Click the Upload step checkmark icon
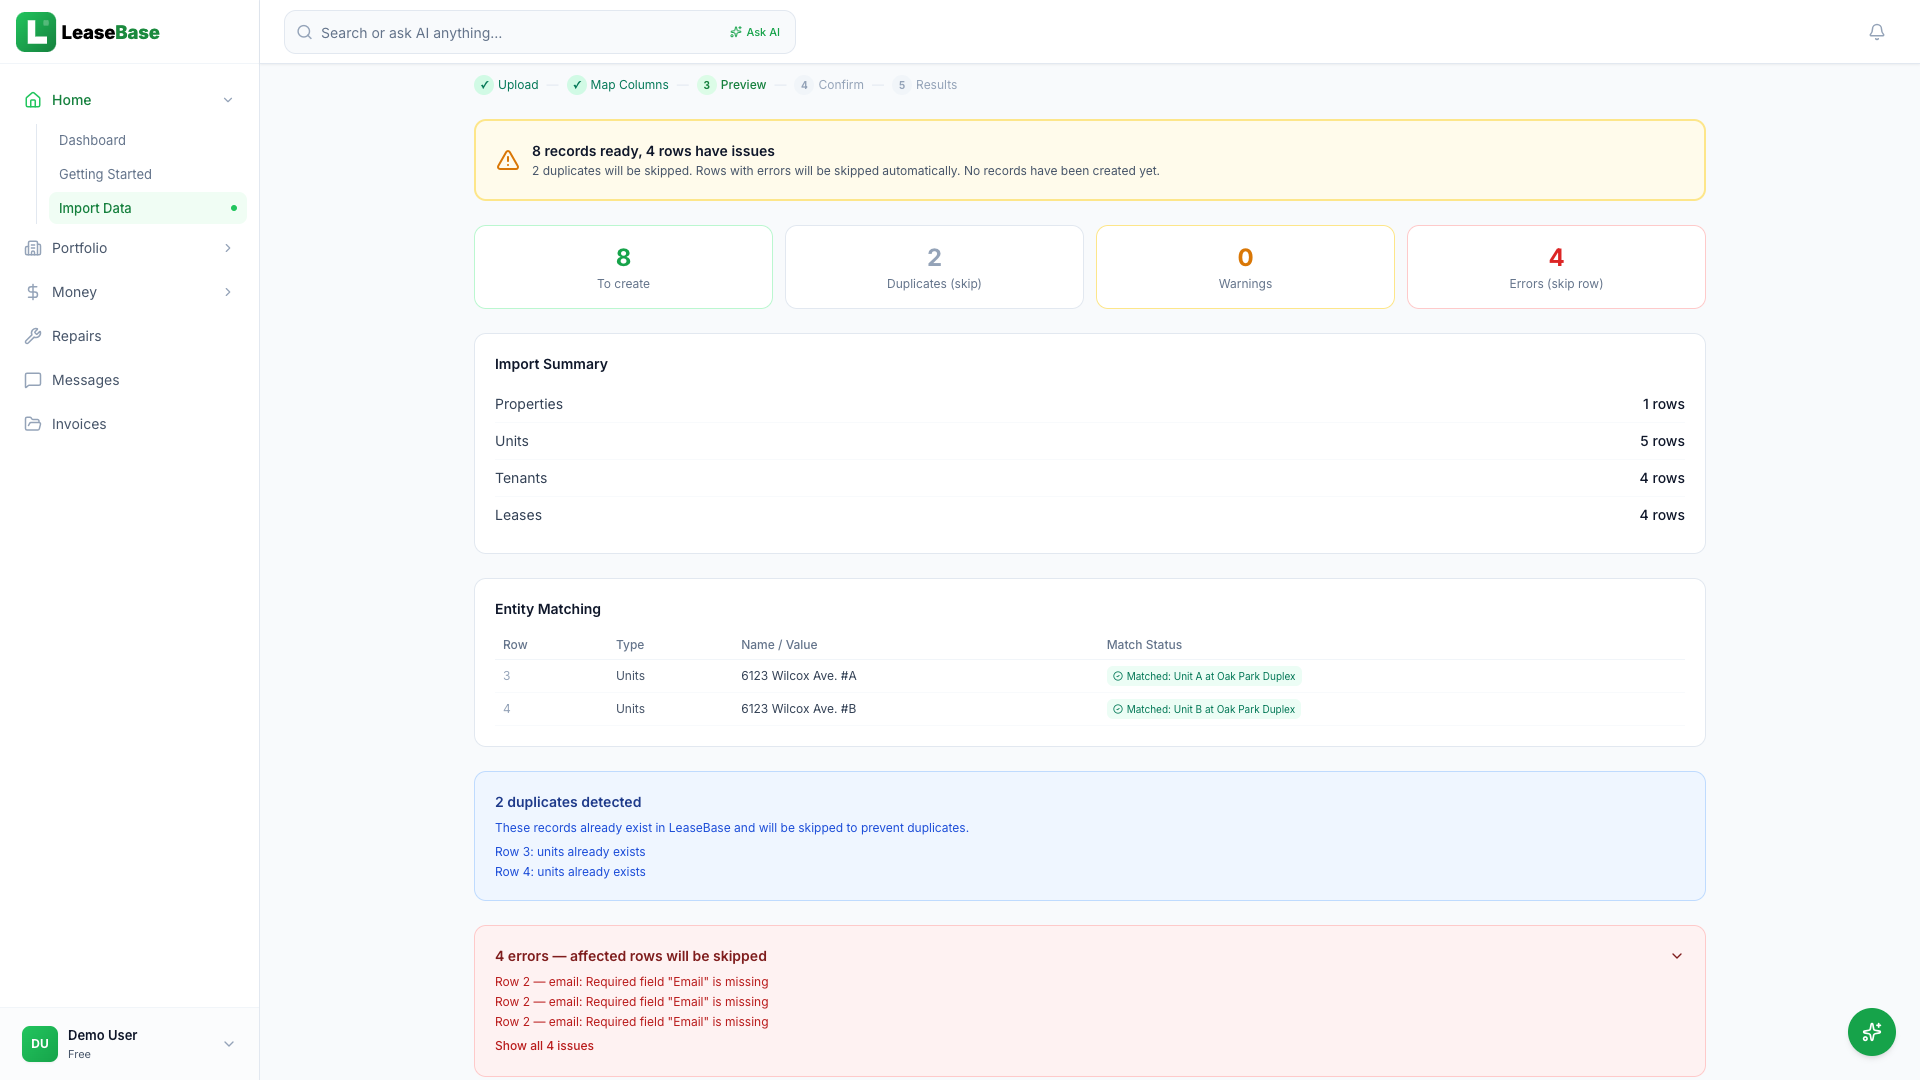This screenshot has height=1080, width=1920. (x=484, y=85)
